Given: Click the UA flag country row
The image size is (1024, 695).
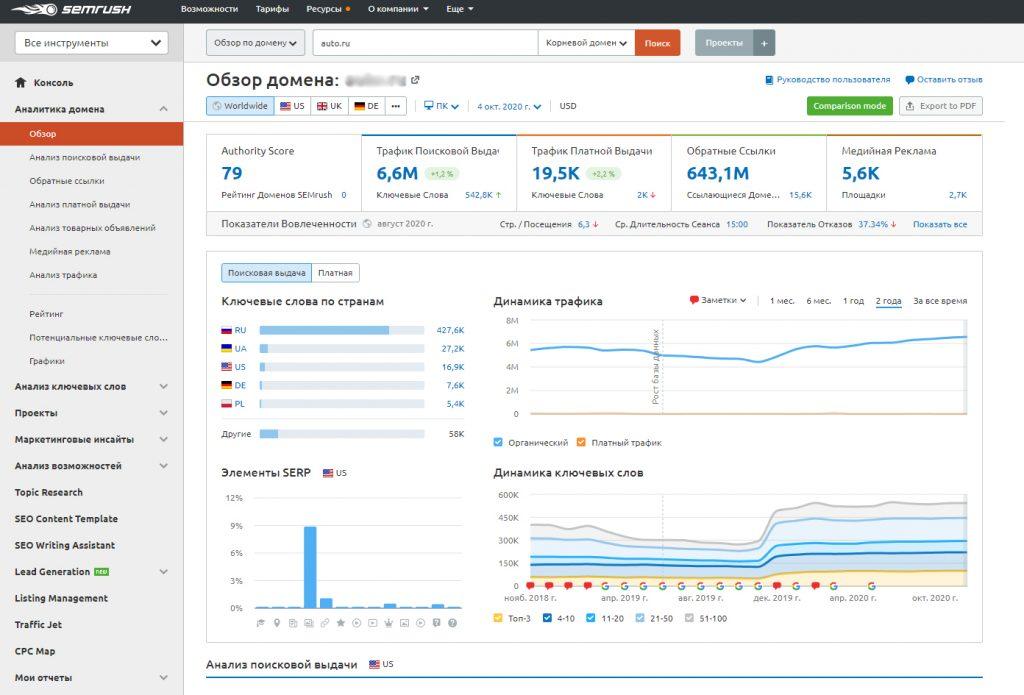Looking at the screenshot, I should pyautogui.click(x=342, y=348).
